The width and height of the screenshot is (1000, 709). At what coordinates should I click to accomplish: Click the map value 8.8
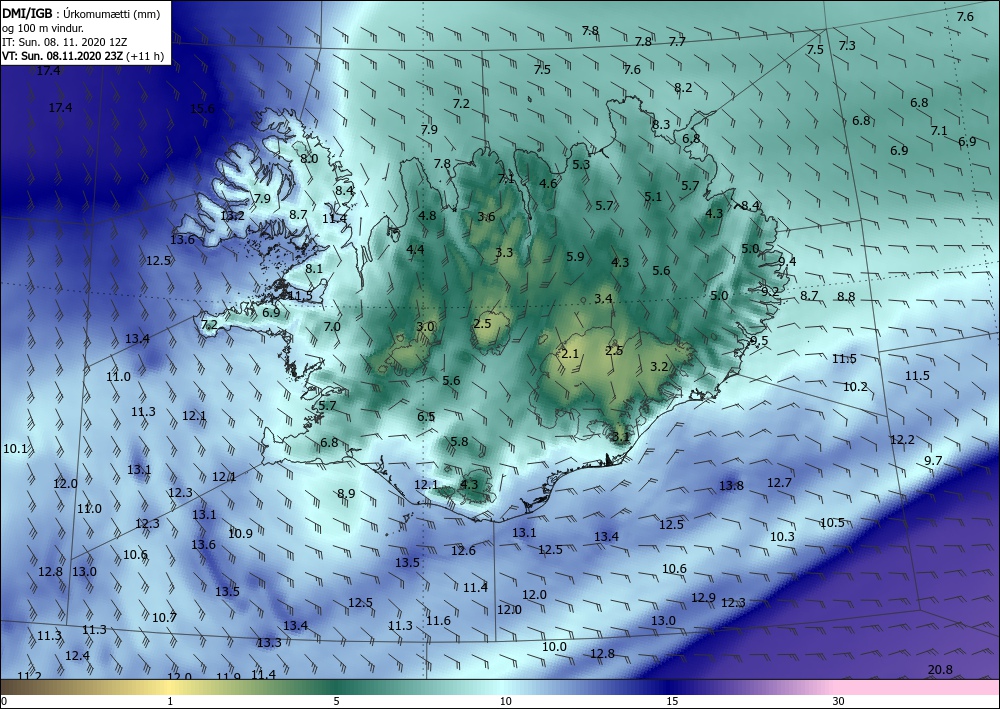pos(846,296)
